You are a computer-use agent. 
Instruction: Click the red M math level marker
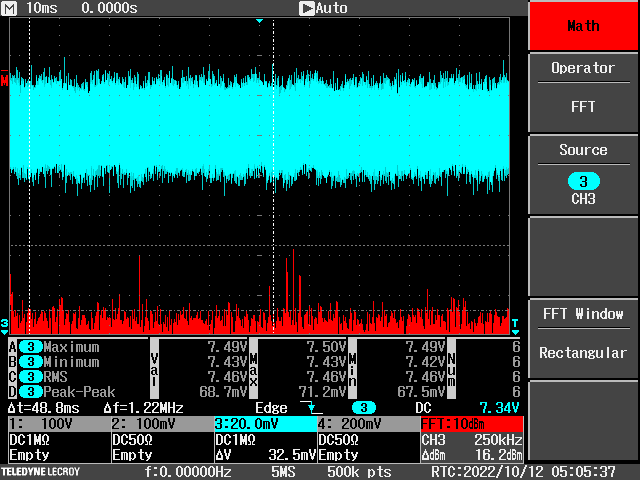[5, 80]
